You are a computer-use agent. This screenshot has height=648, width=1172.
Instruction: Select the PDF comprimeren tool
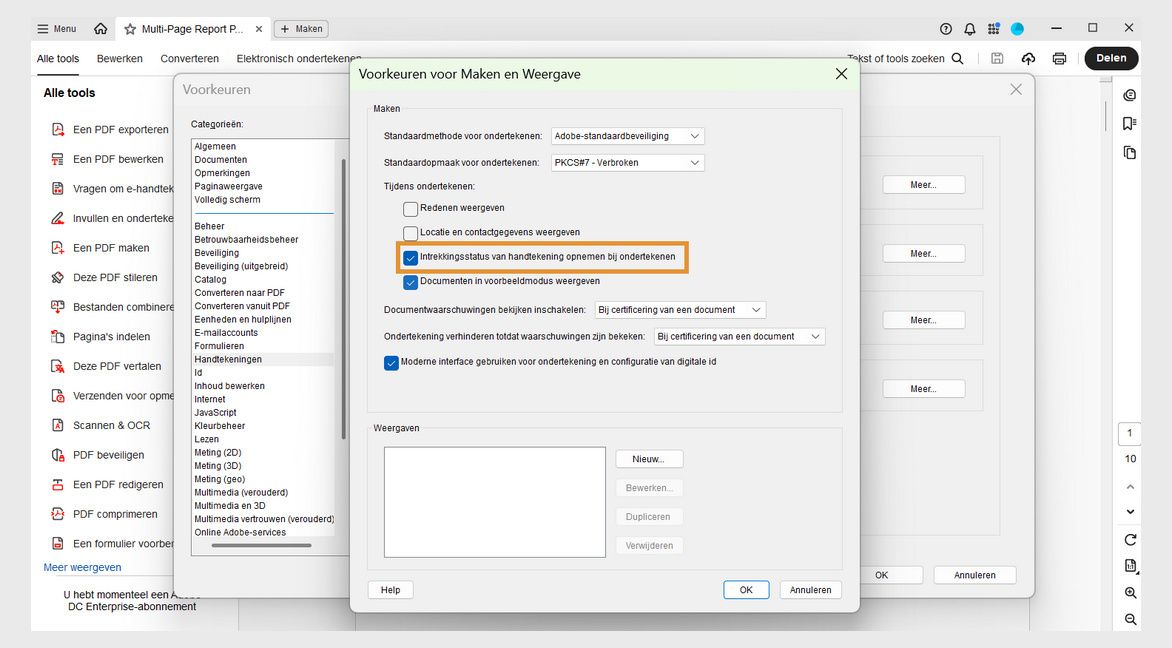click(105, 514)
